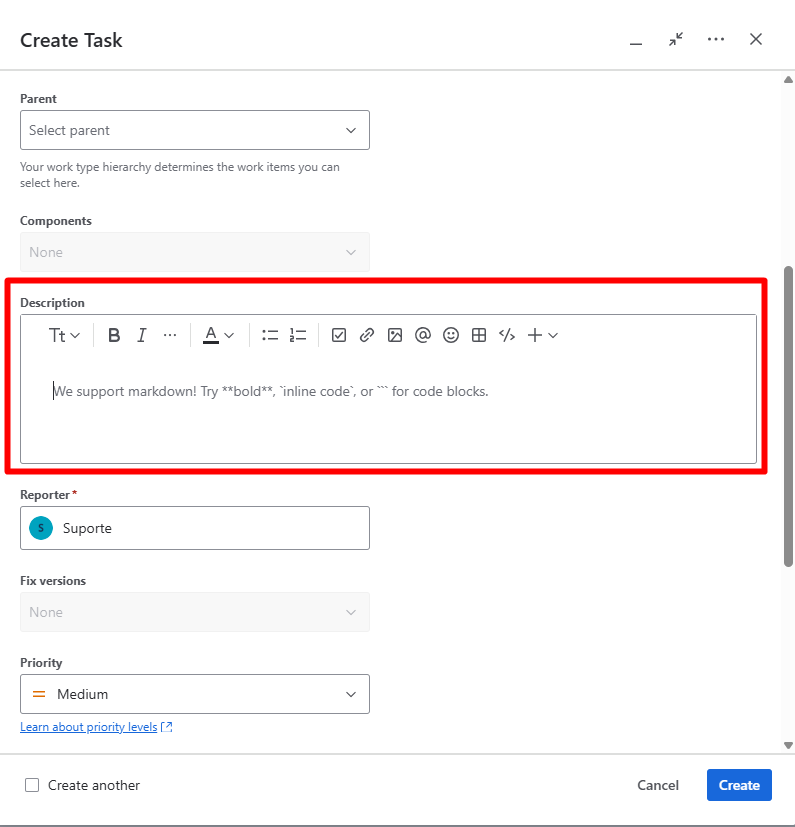Click the scroll up arrow
Image resolution: width=795 pixels, height=827 pixels.
click(x=789, y=80)
